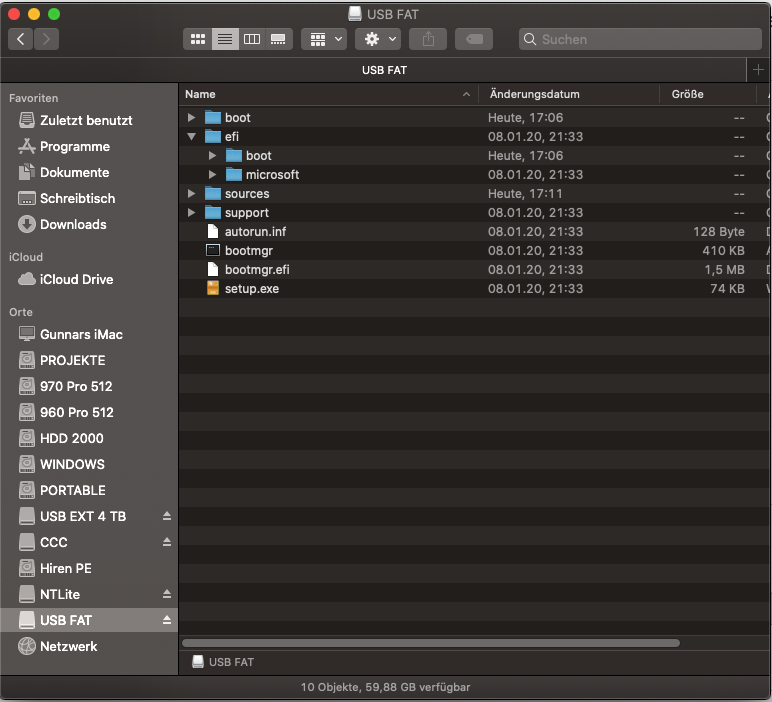This screenshot has height=702, width=772.
Task: Switch to gallery view
Action: pyautogui.click(x=279, y=39)
